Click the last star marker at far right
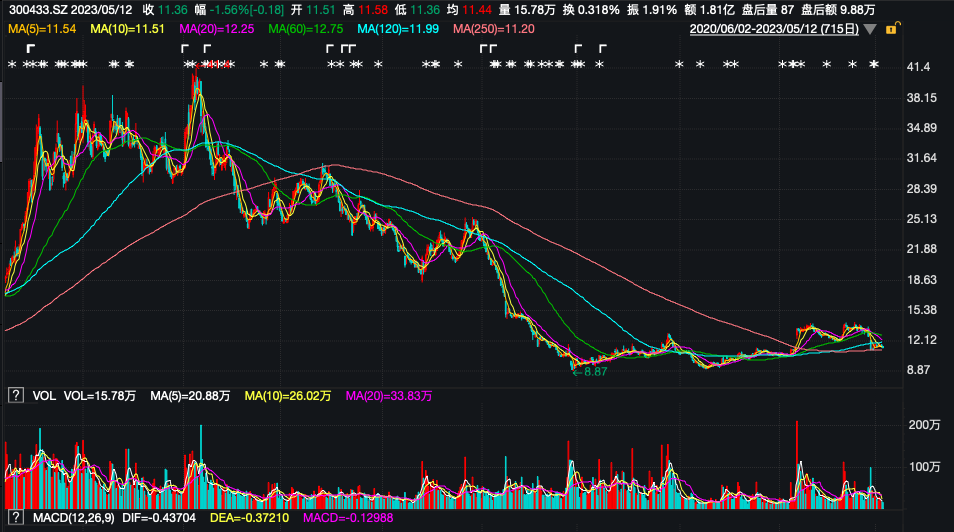 pyautogui.click(x=874, y=65)
